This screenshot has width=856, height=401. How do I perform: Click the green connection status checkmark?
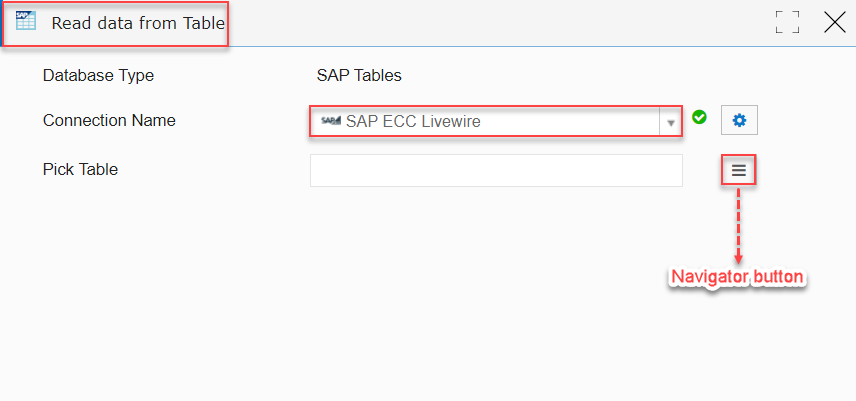coord(699,117)
